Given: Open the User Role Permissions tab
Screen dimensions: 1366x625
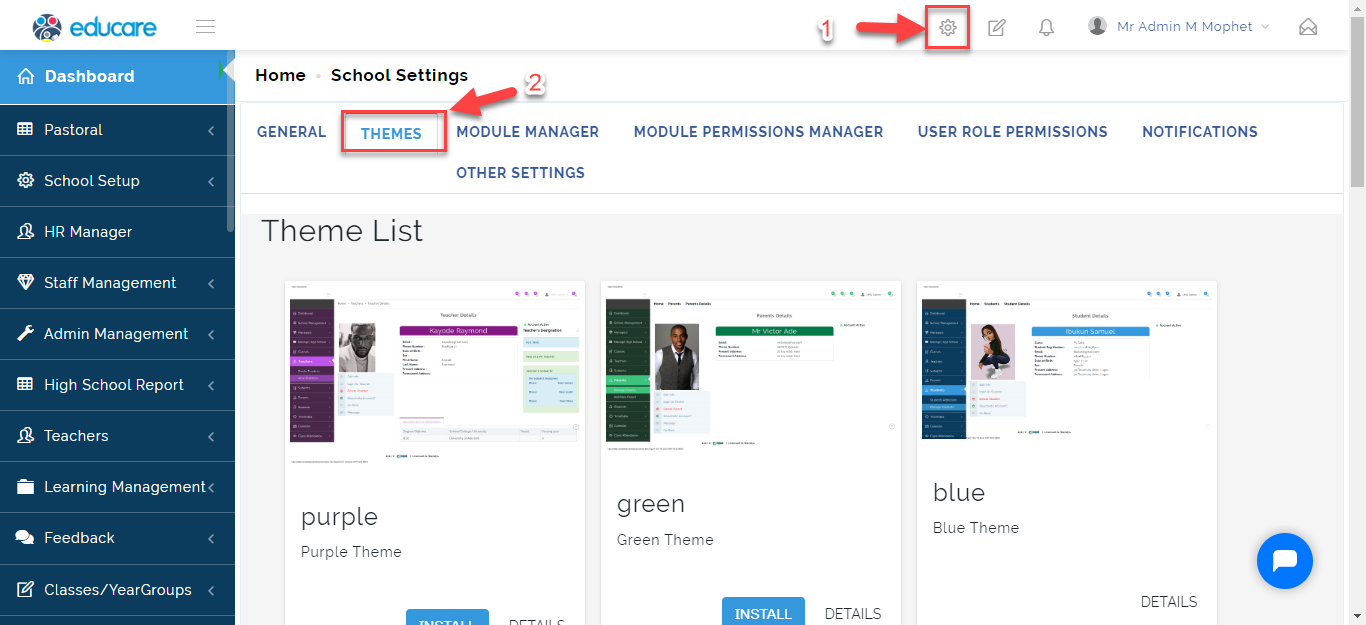Looking at the screenshot, I should tap(1012, 132).
